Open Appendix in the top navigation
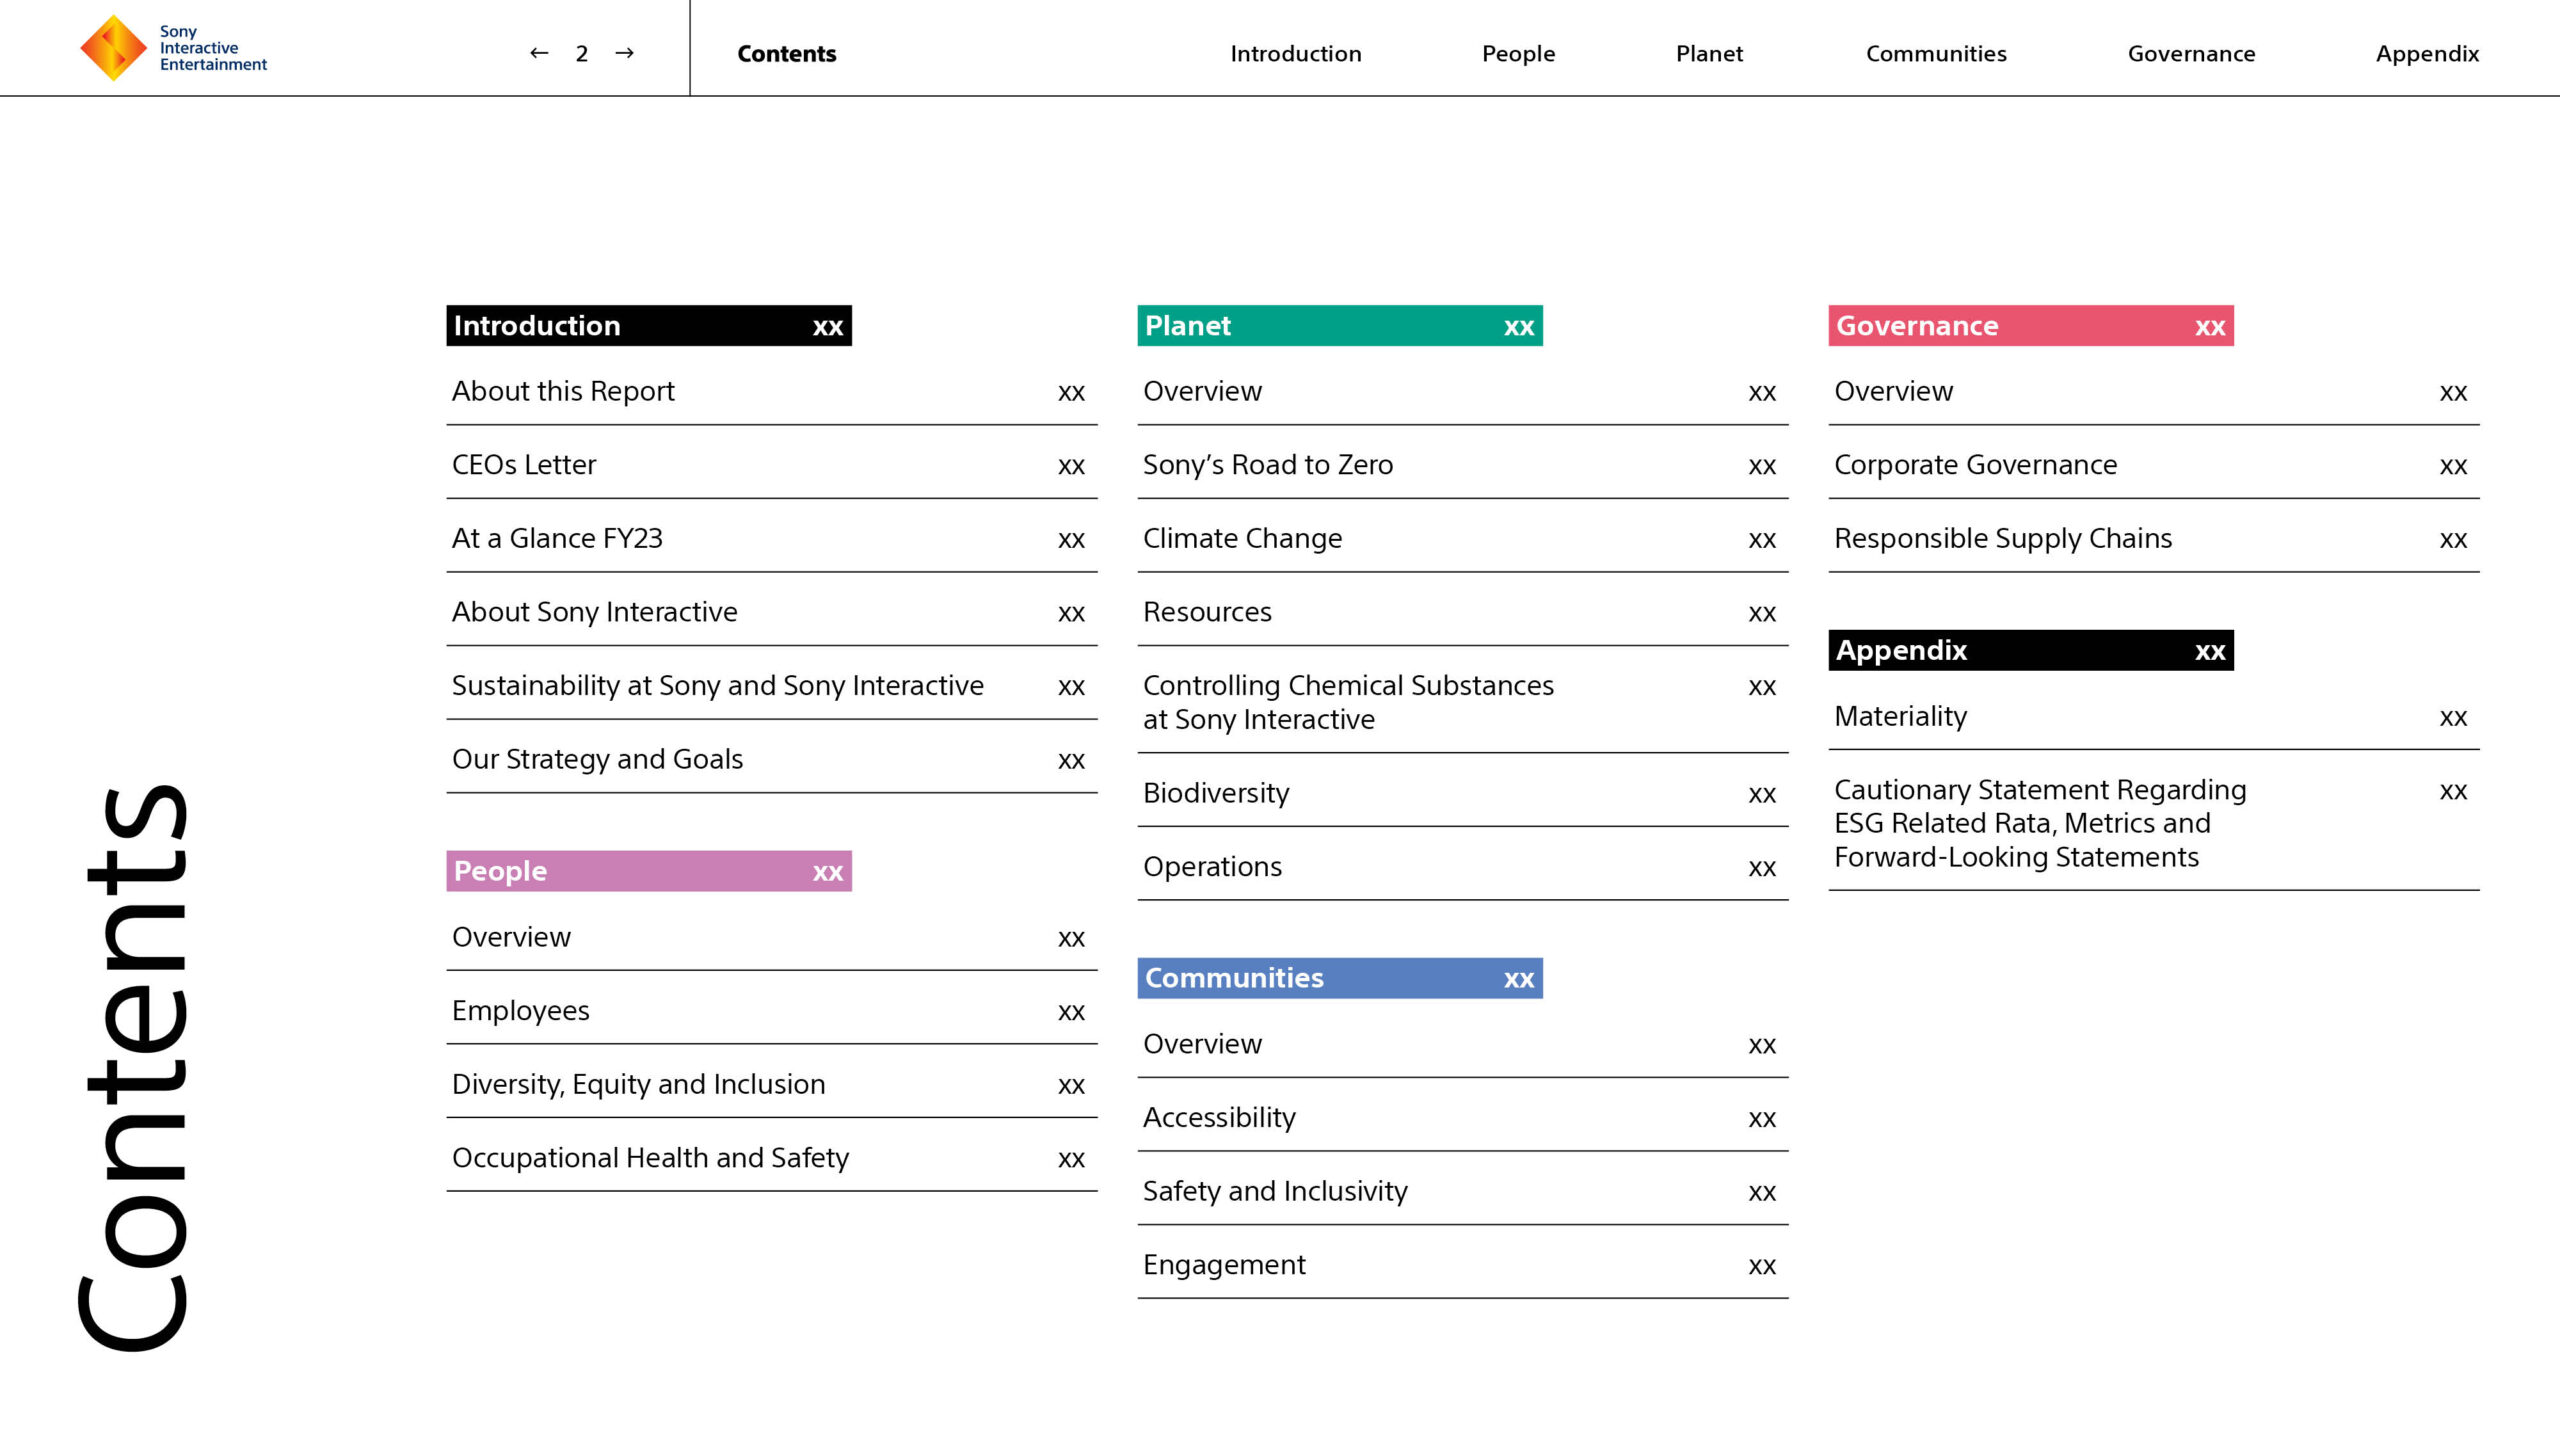The image size is (2560, 1440). click(2428, 54)
